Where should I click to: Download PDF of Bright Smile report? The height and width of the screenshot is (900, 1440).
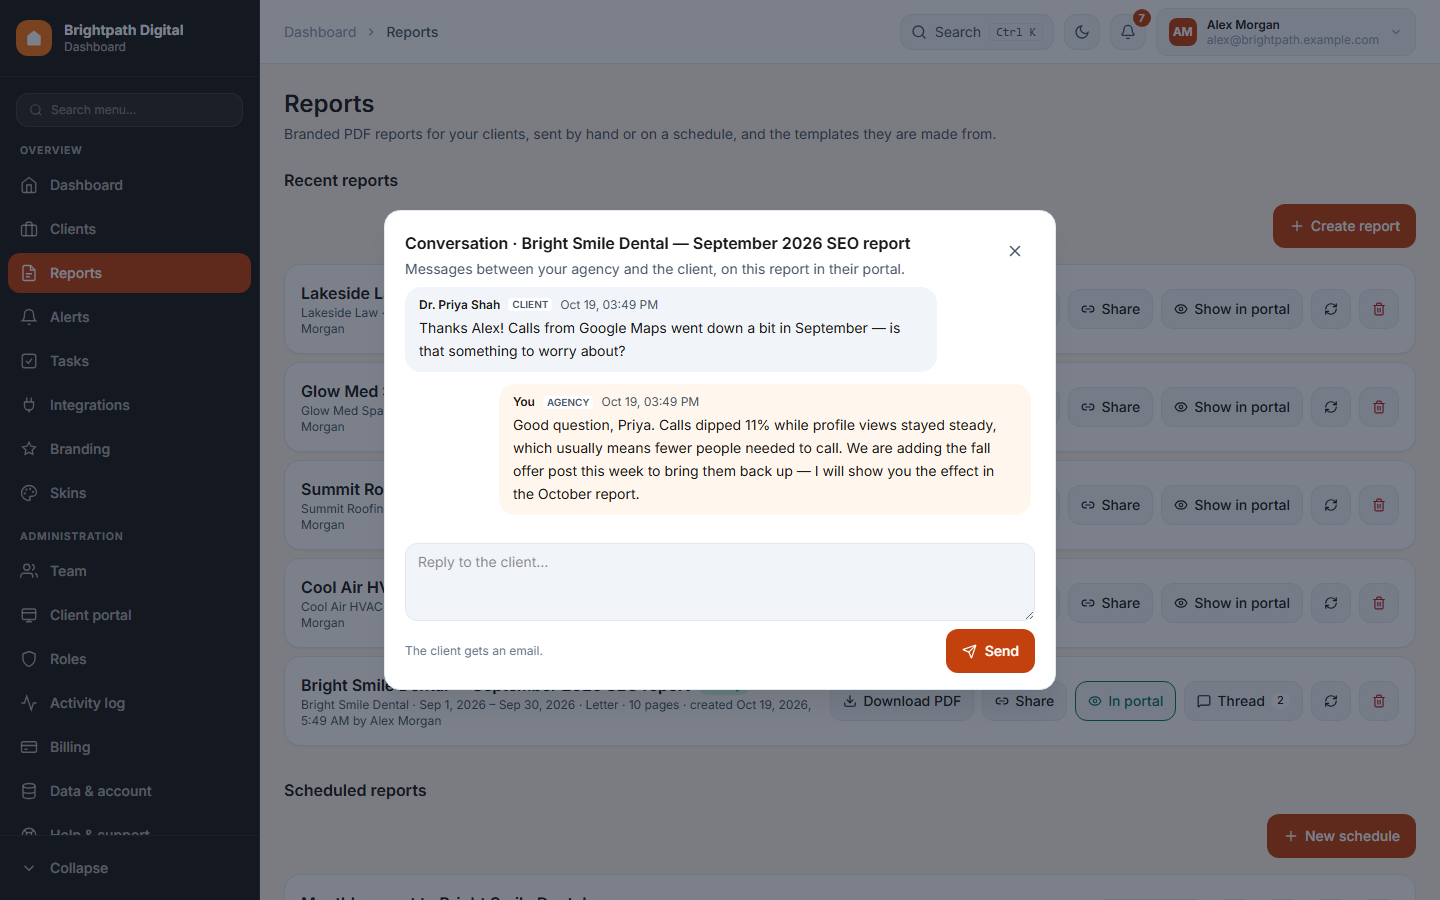(902, 701)
